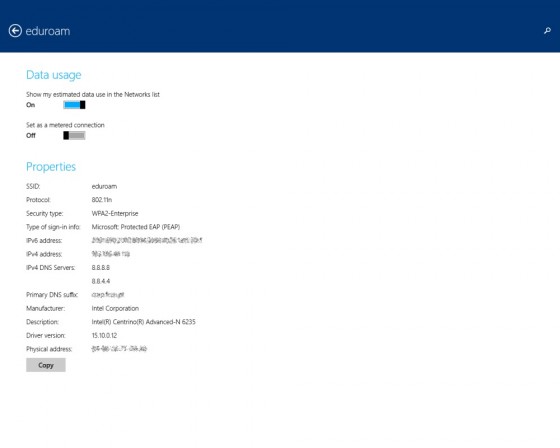Select the 'Set as a metered connection' label
The width and height of the screenshot is (560, 448).
[x=65, y=125]
